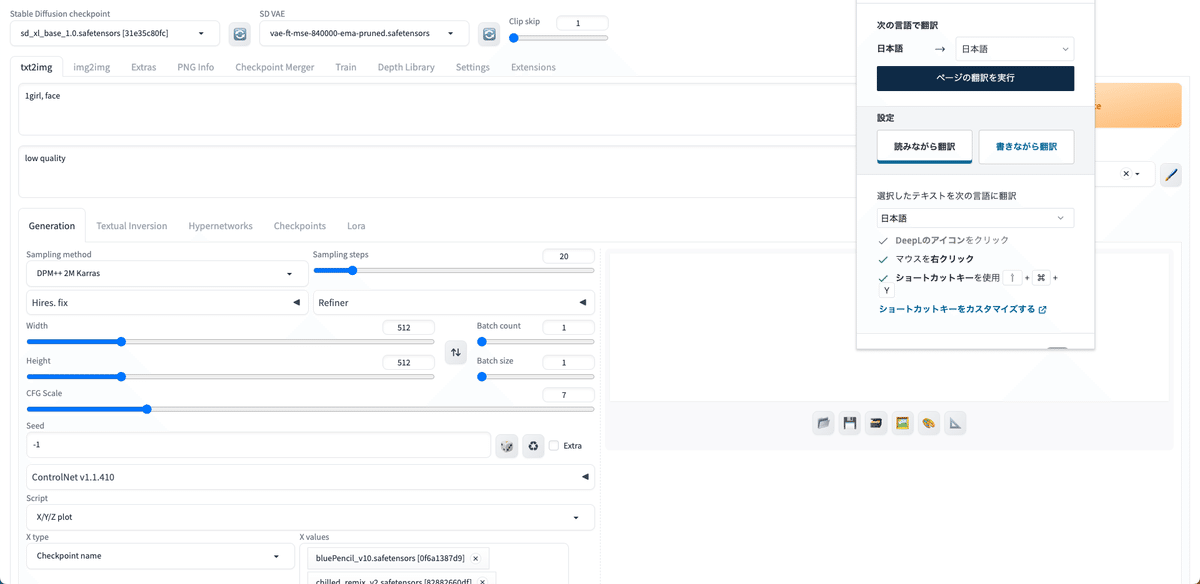
Task: Reuse last seed with recycle icon
Action: pos(534,446)
